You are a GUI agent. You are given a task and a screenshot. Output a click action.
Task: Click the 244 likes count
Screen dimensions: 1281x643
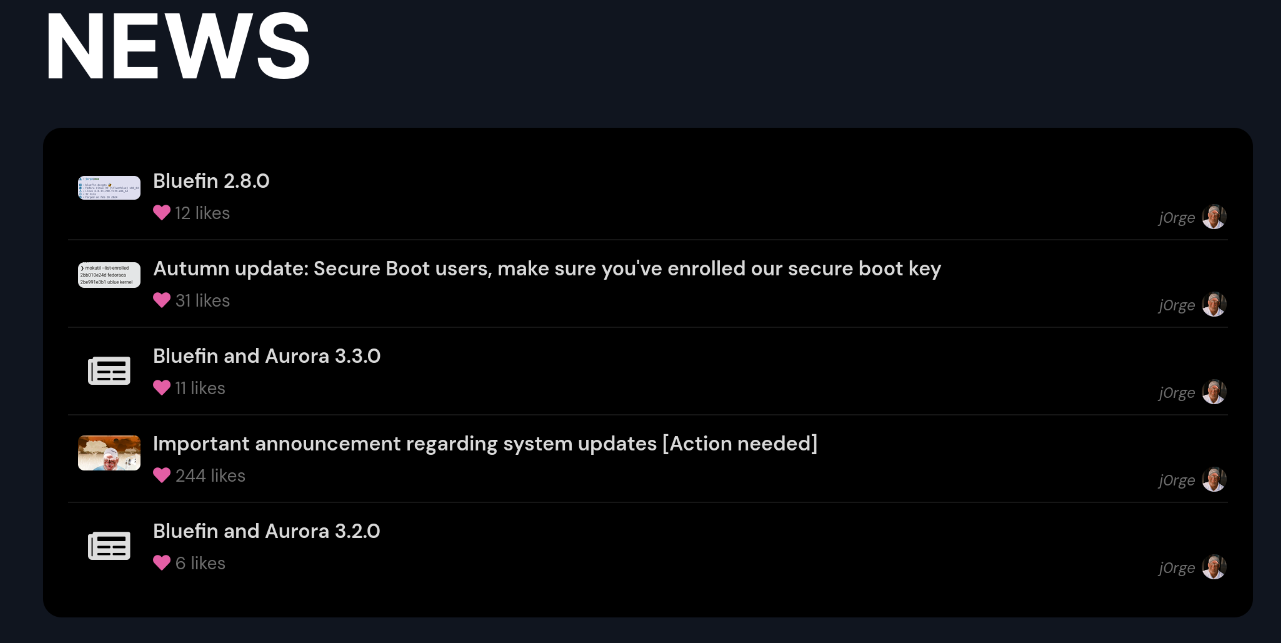[x=210, y=476]
